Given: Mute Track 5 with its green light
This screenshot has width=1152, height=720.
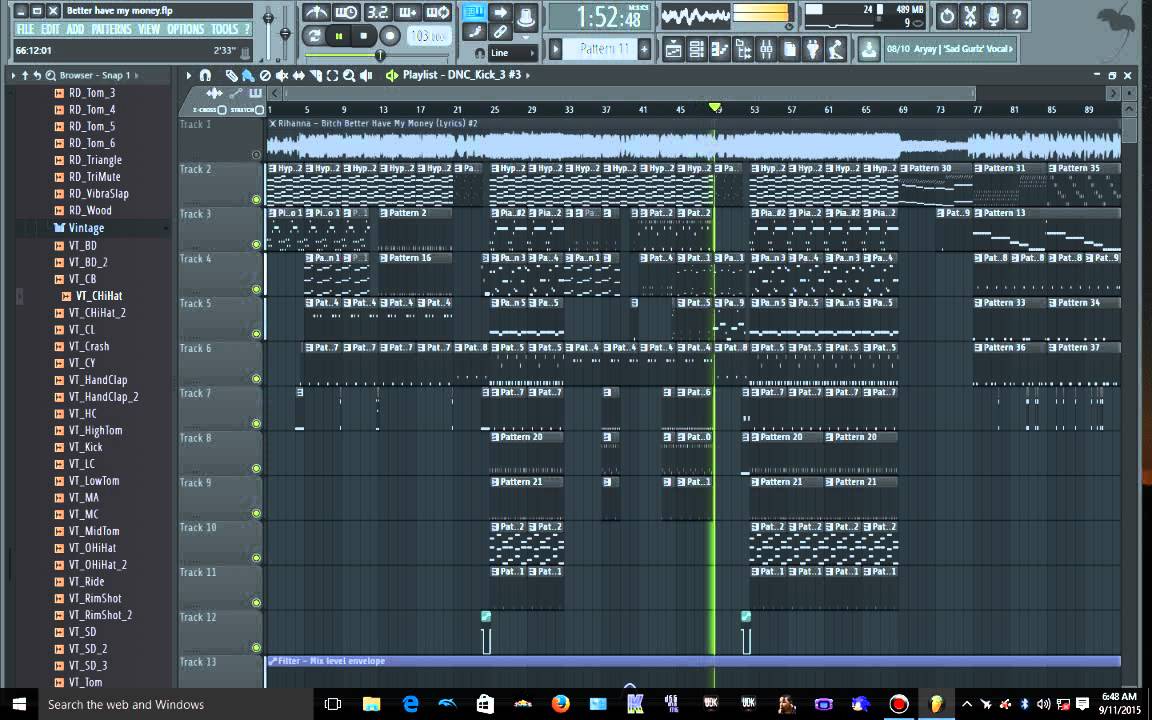Looking at the screenshot, I should tap(256, 334).
